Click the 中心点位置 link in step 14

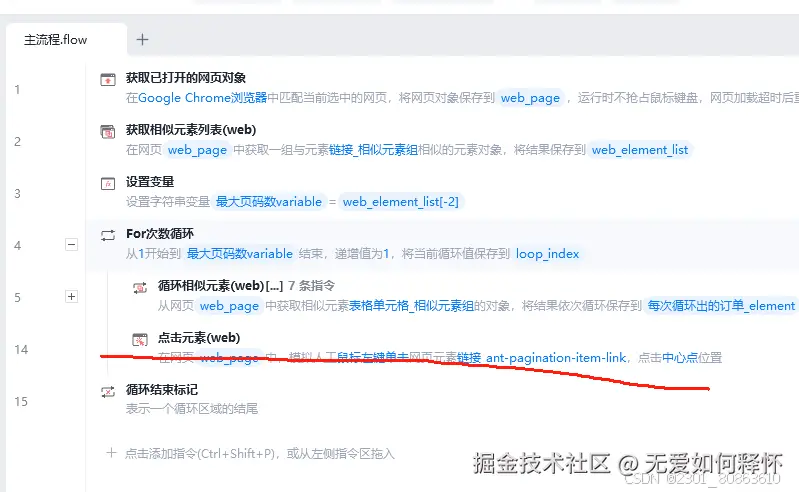691,358
